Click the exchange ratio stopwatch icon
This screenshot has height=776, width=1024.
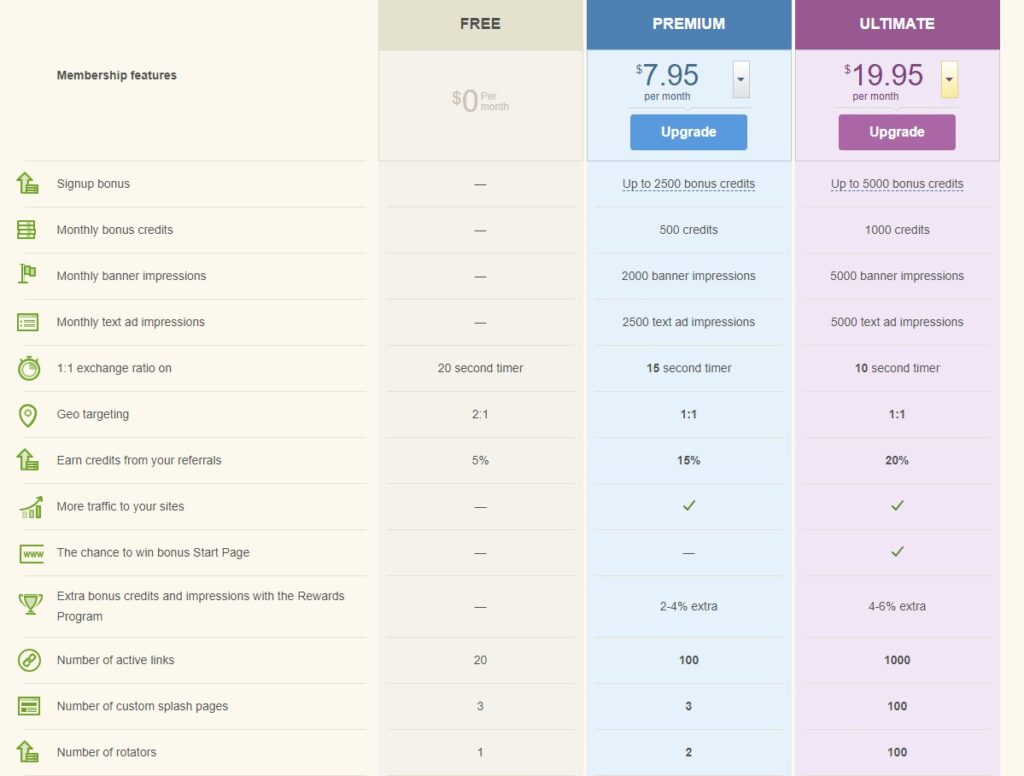29,368
